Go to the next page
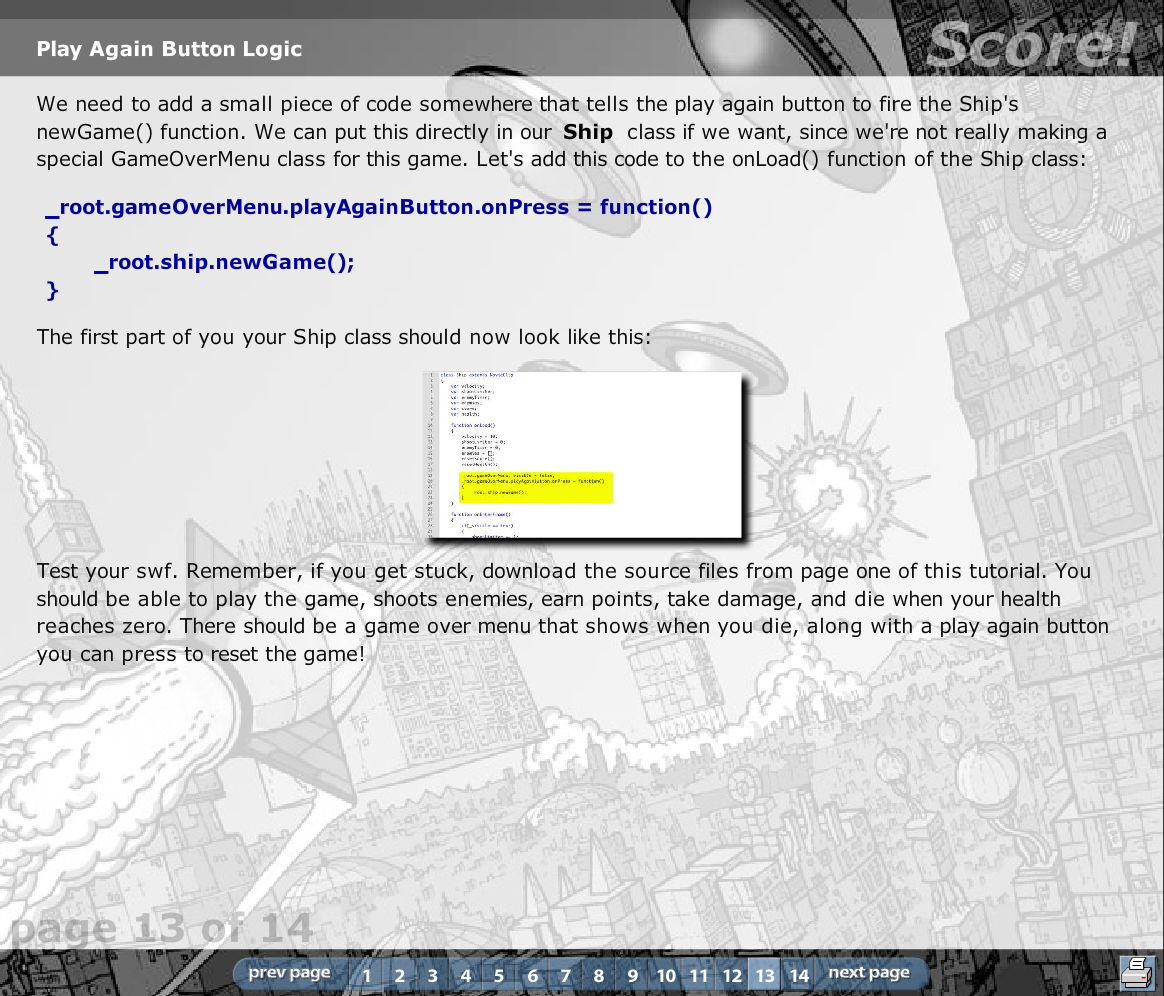This screenshot has width=1164, height=996. [x=869, y=973]
